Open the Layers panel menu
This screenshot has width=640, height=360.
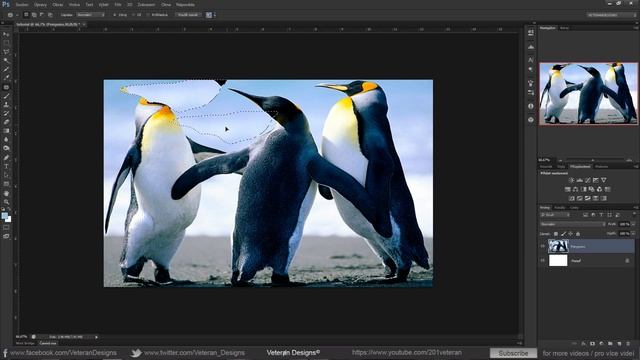(636, 208)
